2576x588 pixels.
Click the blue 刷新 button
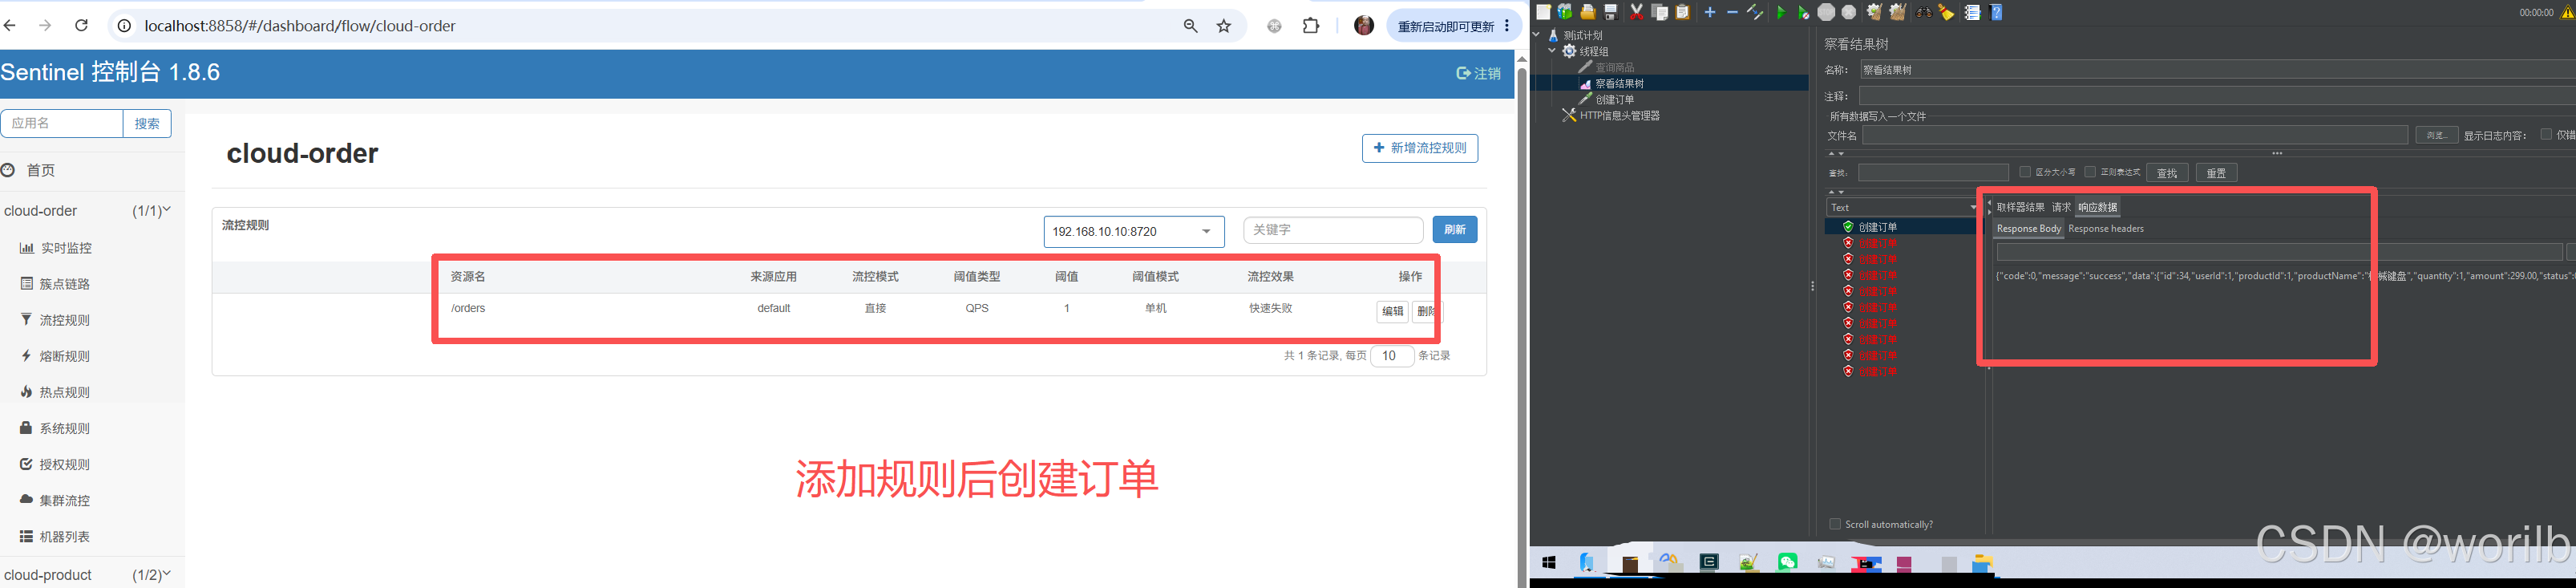coord(1454,230)
